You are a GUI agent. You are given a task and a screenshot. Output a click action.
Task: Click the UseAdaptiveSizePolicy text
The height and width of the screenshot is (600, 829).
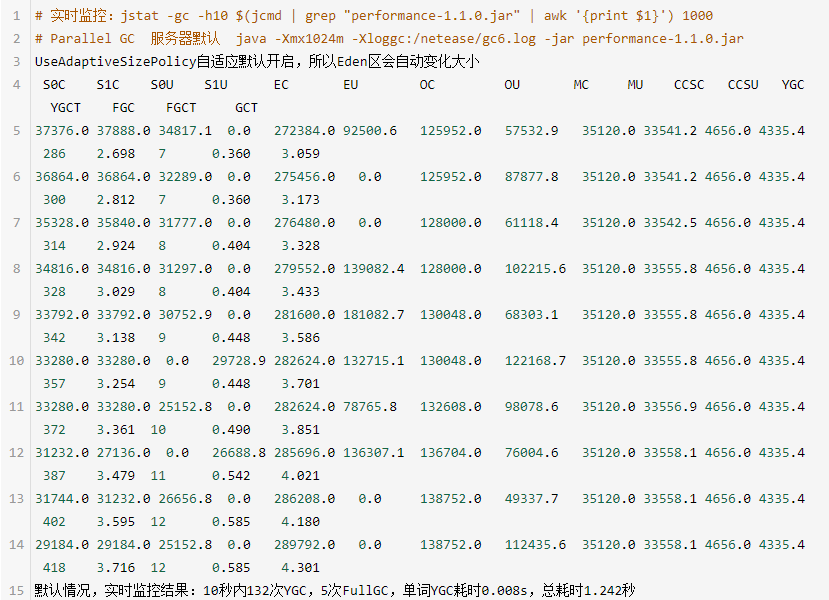point(116,62)
